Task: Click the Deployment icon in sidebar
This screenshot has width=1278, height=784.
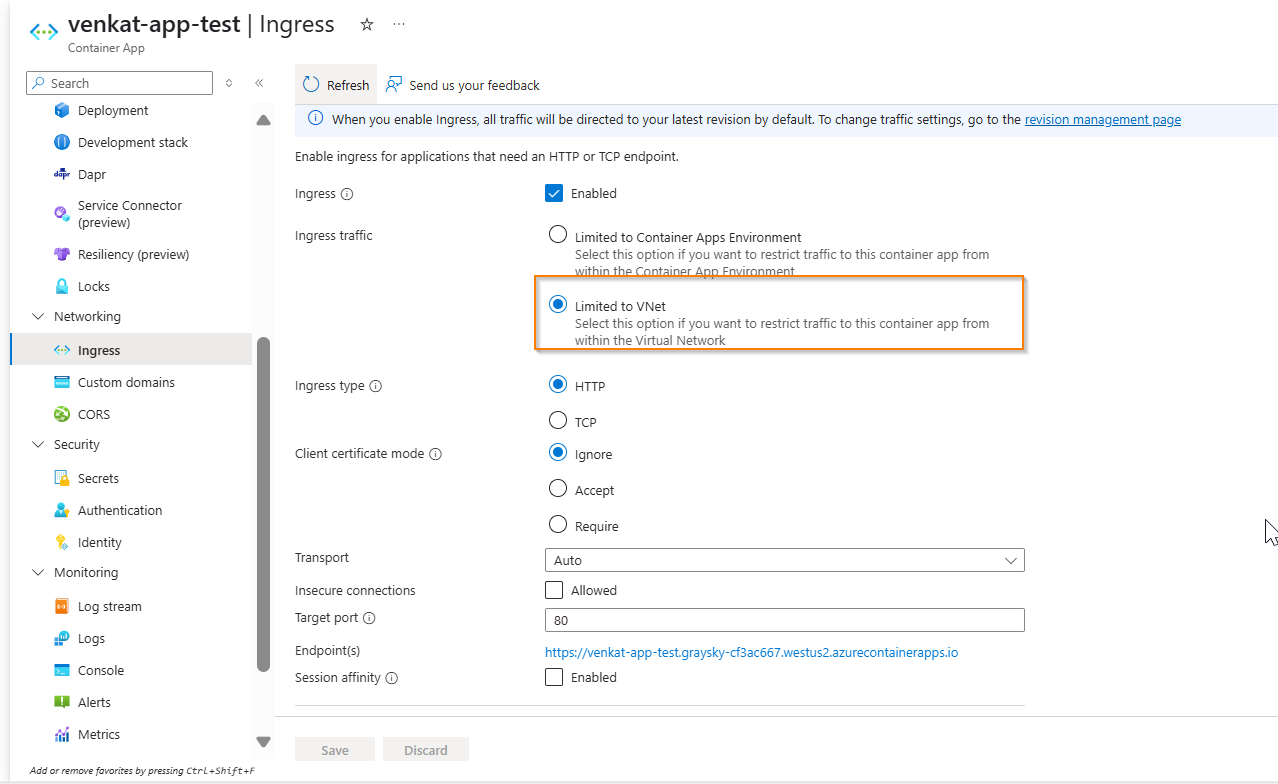Action: [61, 111]
